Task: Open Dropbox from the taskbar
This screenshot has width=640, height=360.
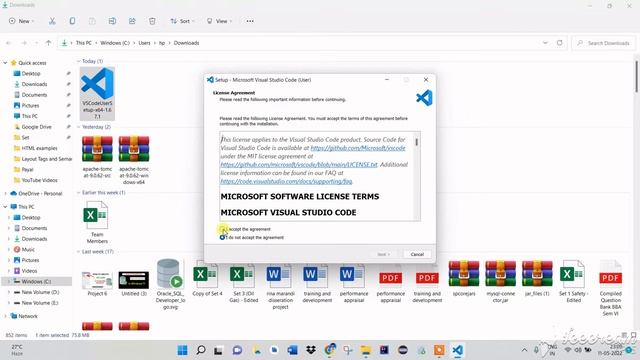Action: click(311, 350)
